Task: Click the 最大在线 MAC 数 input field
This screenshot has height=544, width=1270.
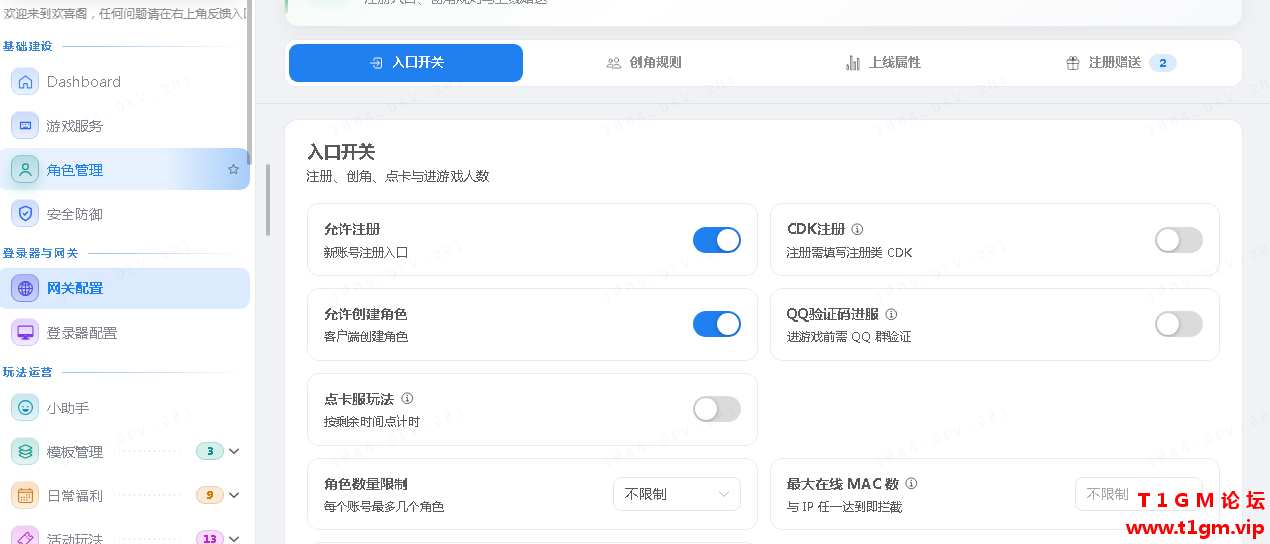Action: pyautogui.click(x=1139, y=494)
